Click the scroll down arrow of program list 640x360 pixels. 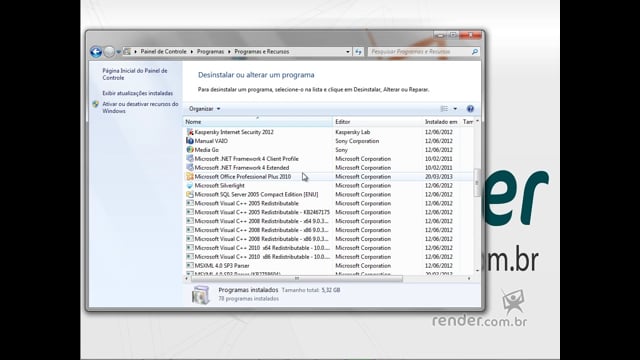[x=477, y=271]
